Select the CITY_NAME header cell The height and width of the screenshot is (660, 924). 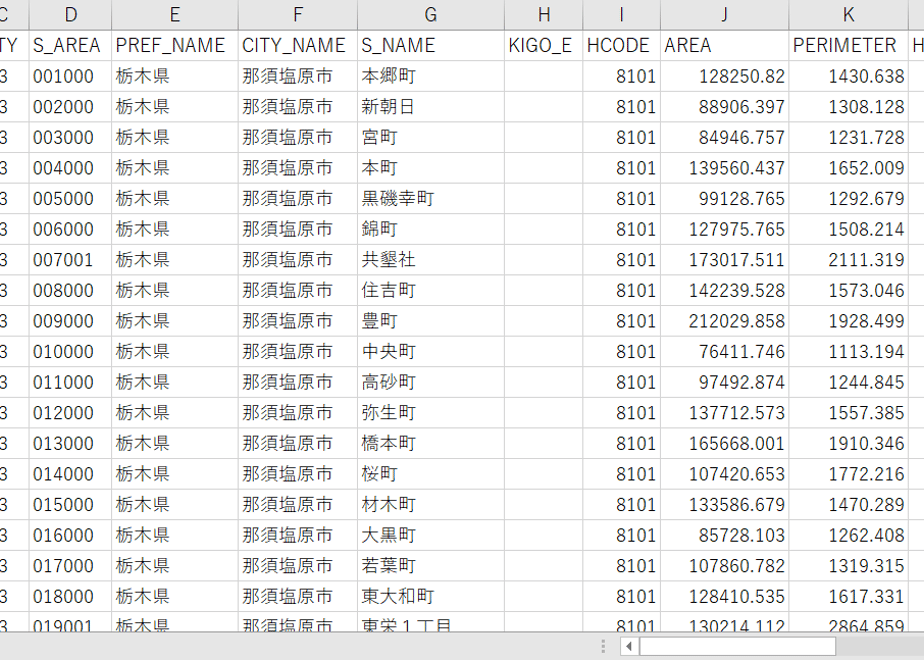(x=298, y=45)
